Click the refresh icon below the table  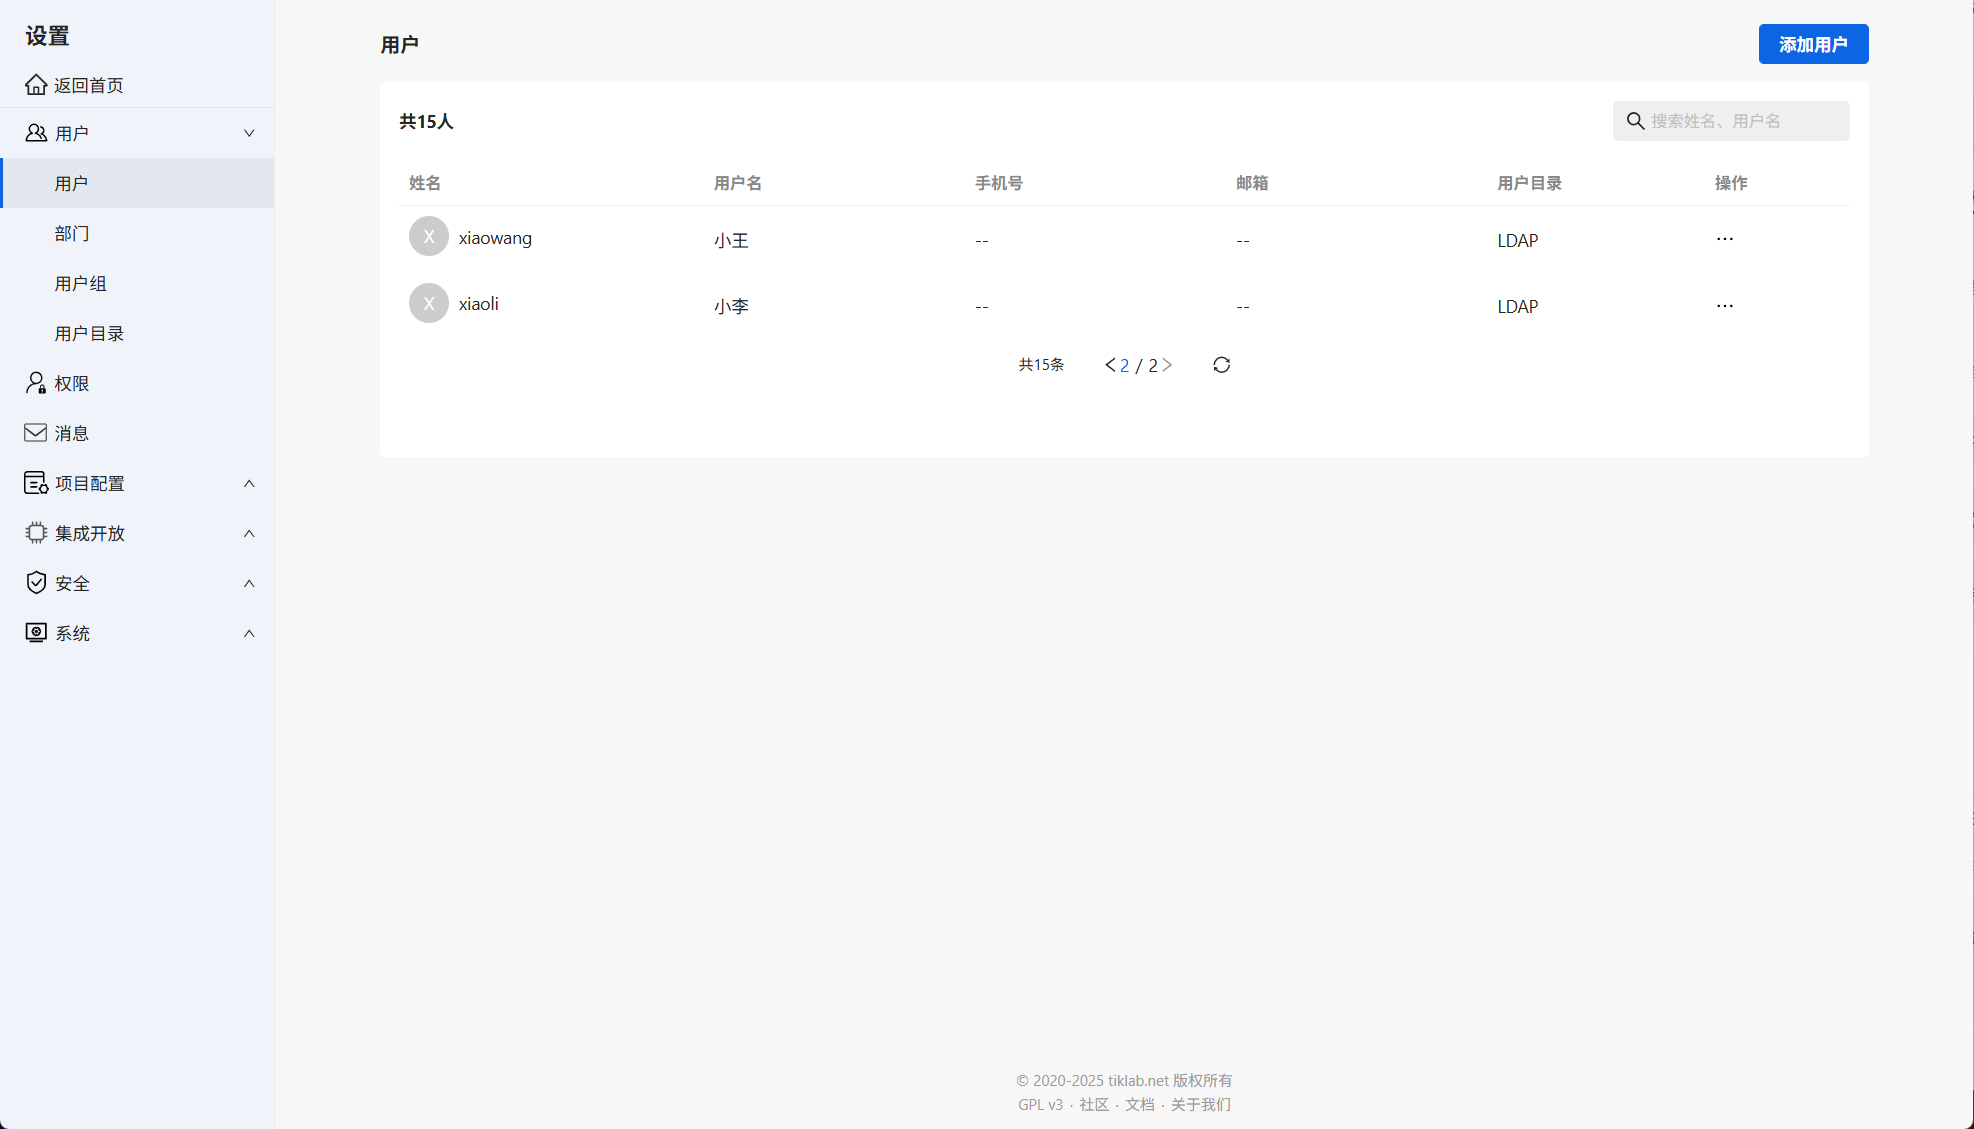tap(1221, 365)
